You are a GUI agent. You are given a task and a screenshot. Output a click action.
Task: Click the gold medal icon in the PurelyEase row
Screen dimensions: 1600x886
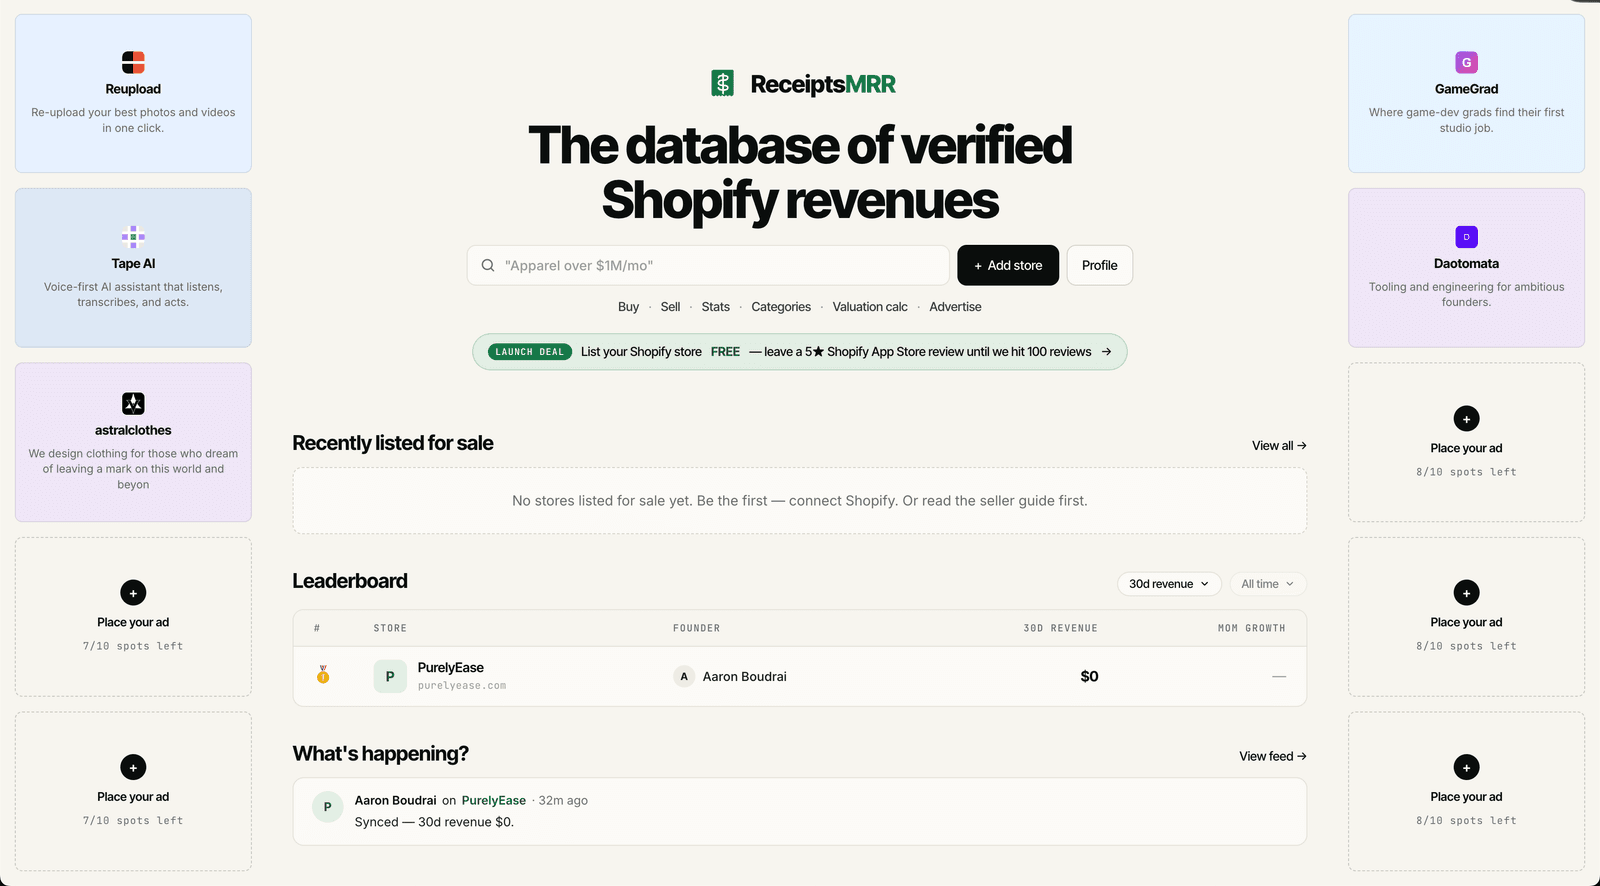coord(323,675)
